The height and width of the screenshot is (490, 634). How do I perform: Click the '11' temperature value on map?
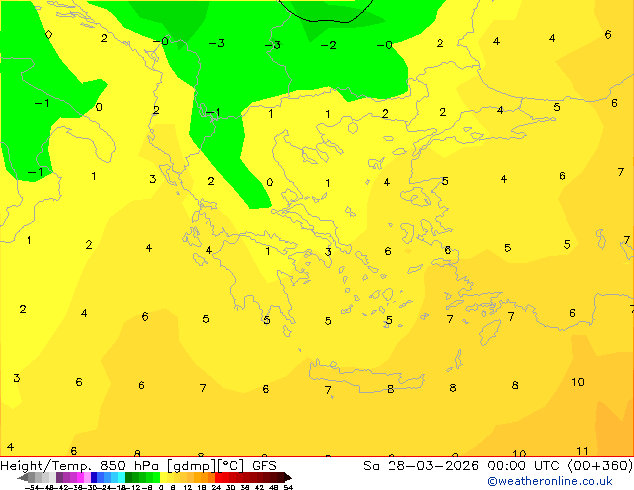(582, 451)
